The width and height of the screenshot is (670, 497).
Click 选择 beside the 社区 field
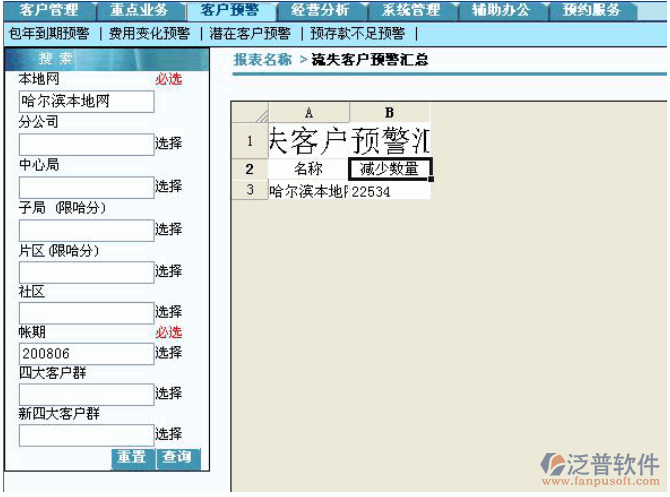click(x=168, y=312)
